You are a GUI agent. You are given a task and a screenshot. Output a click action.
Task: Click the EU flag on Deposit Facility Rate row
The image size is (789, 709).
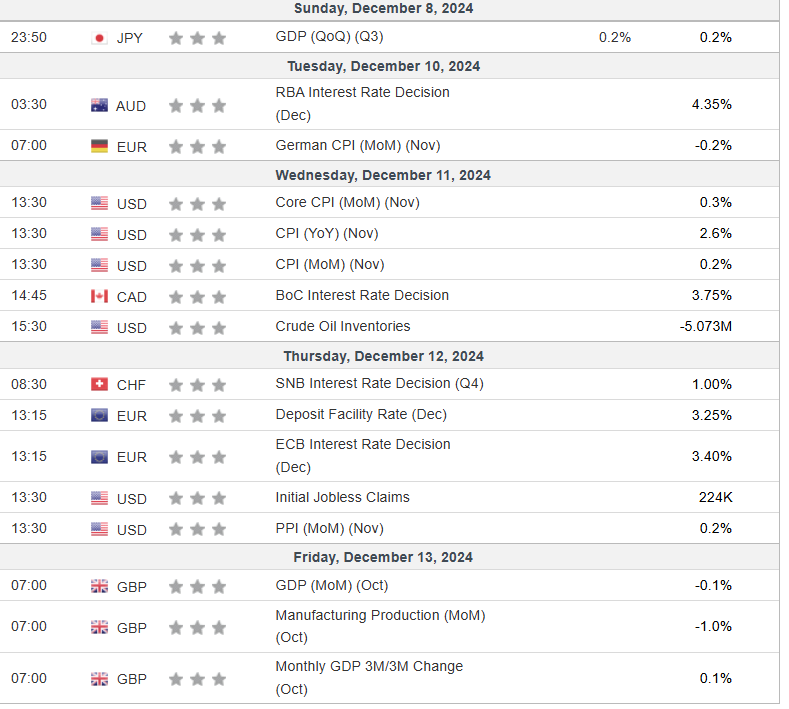pos(99,416)
